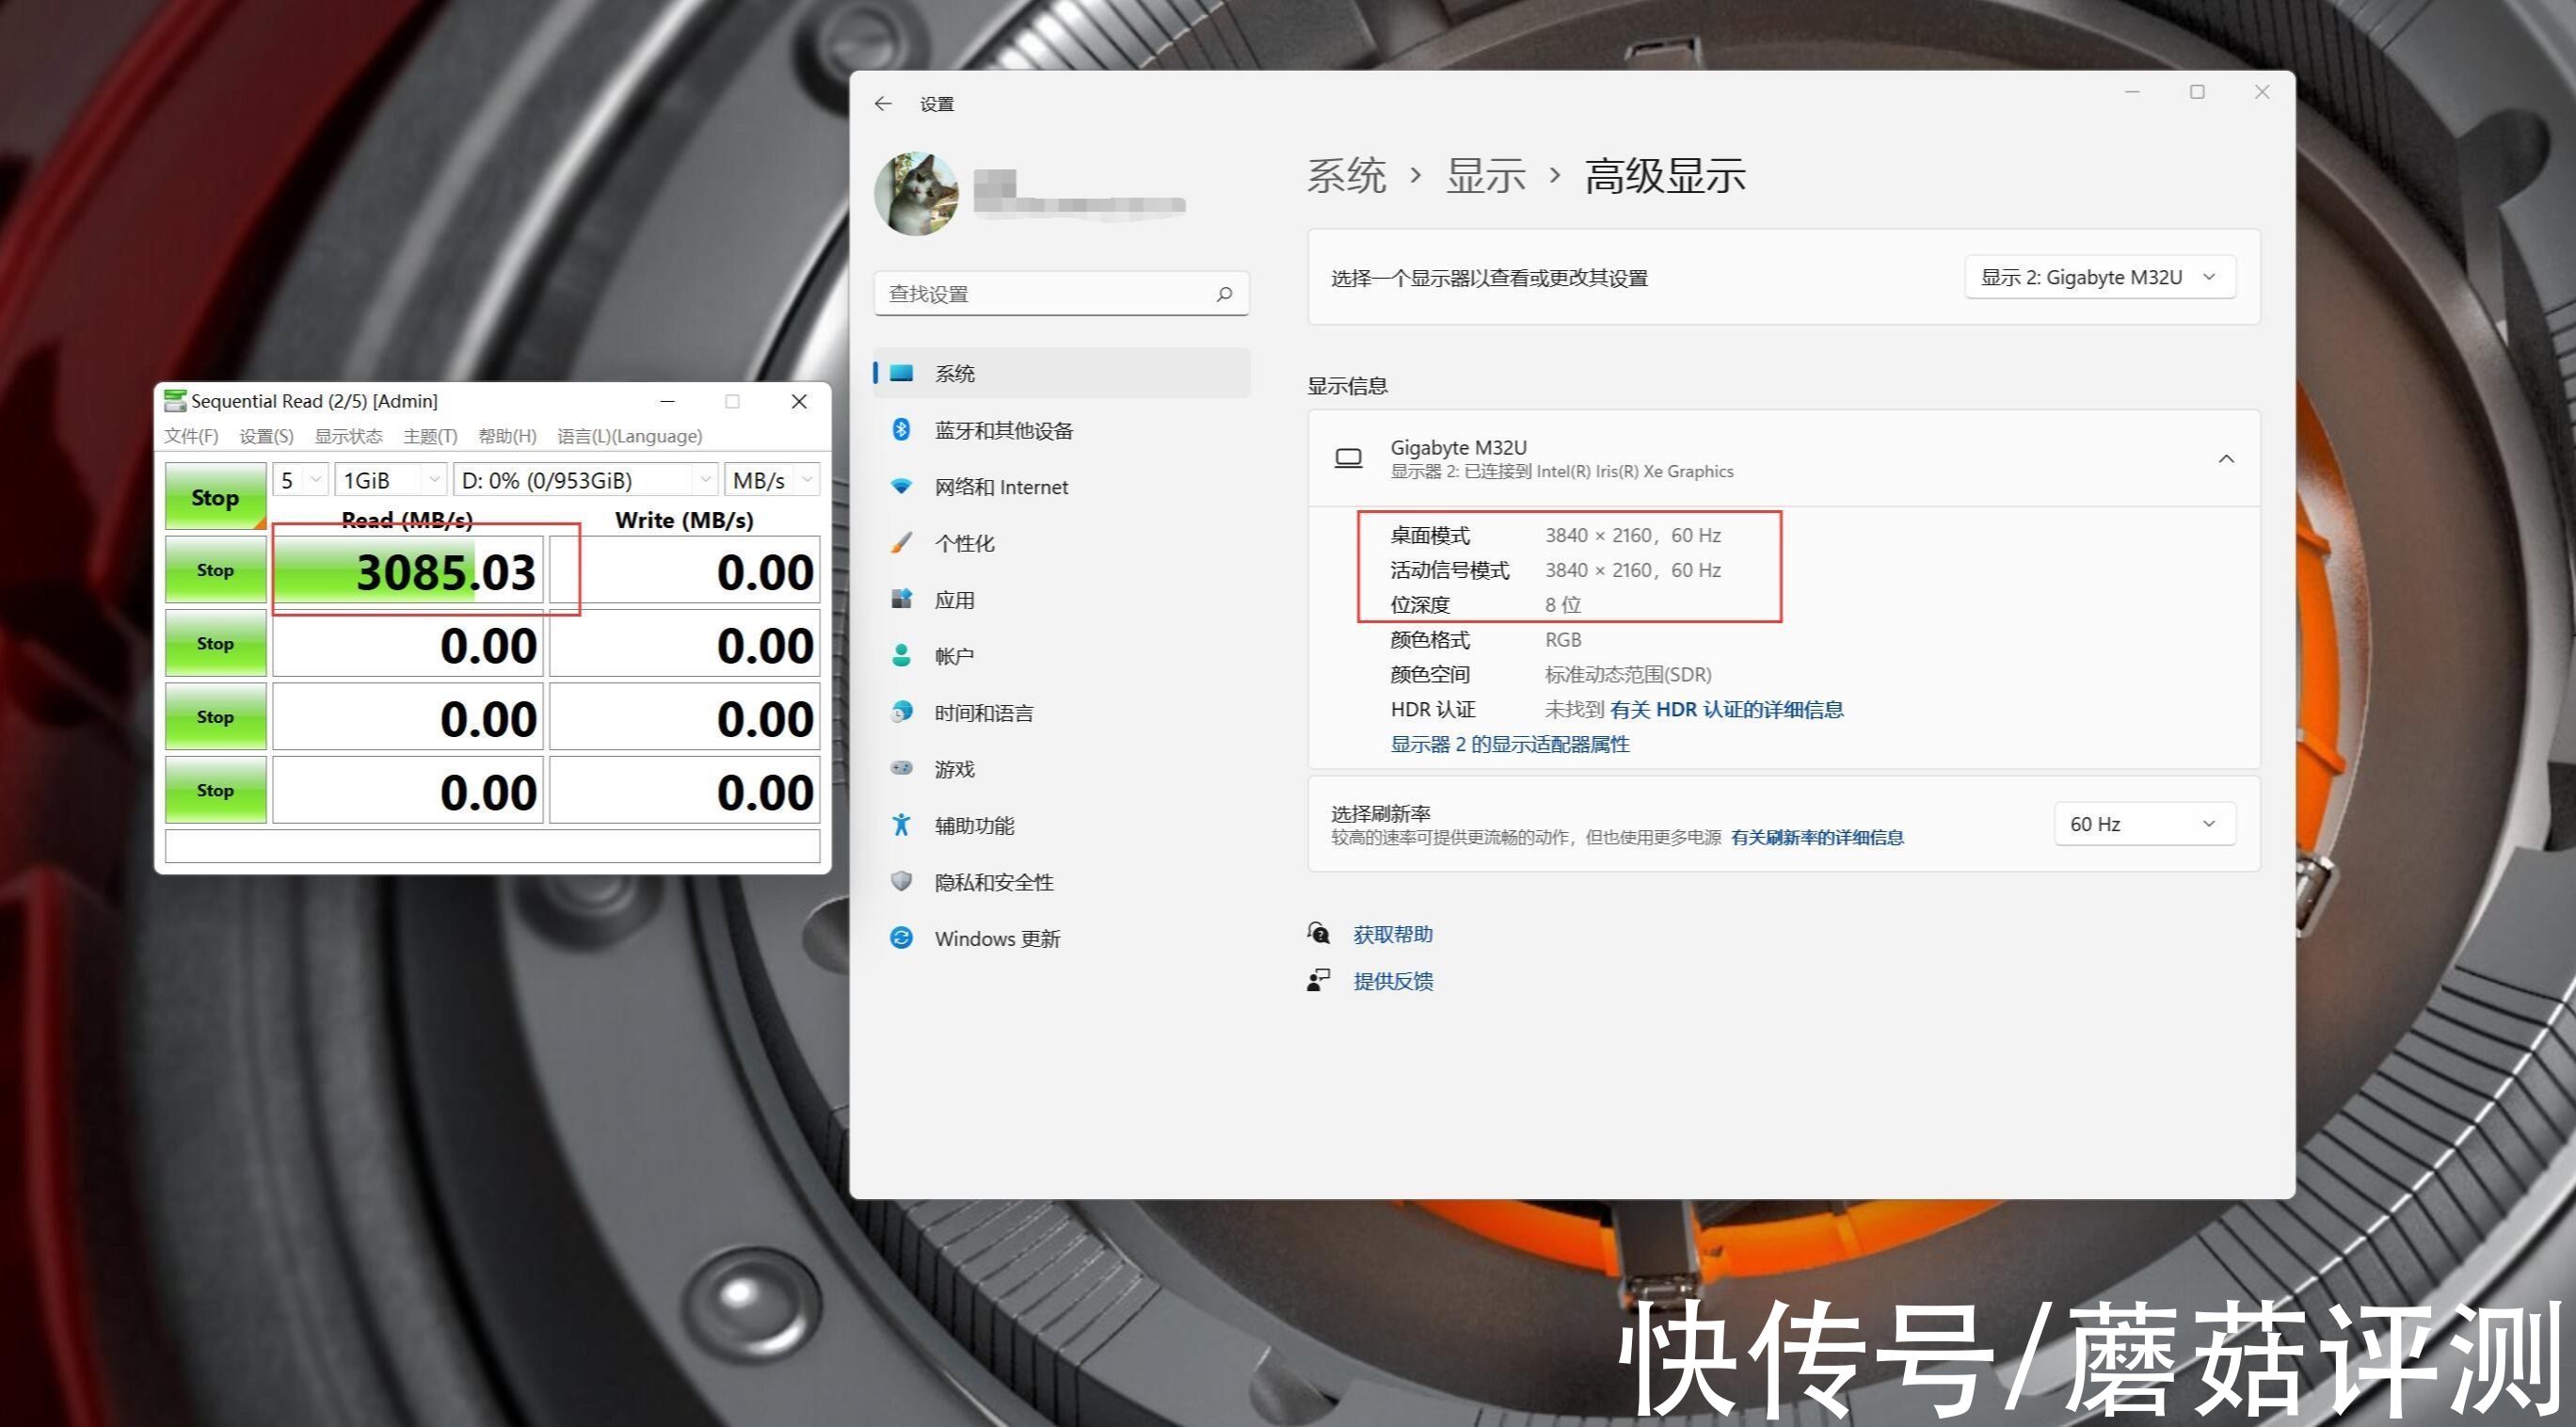Click the bottom Stop button in CrystalDiskMark
The width and height of the screenshot is (2576, 1427).
click(x=215, y=790)
